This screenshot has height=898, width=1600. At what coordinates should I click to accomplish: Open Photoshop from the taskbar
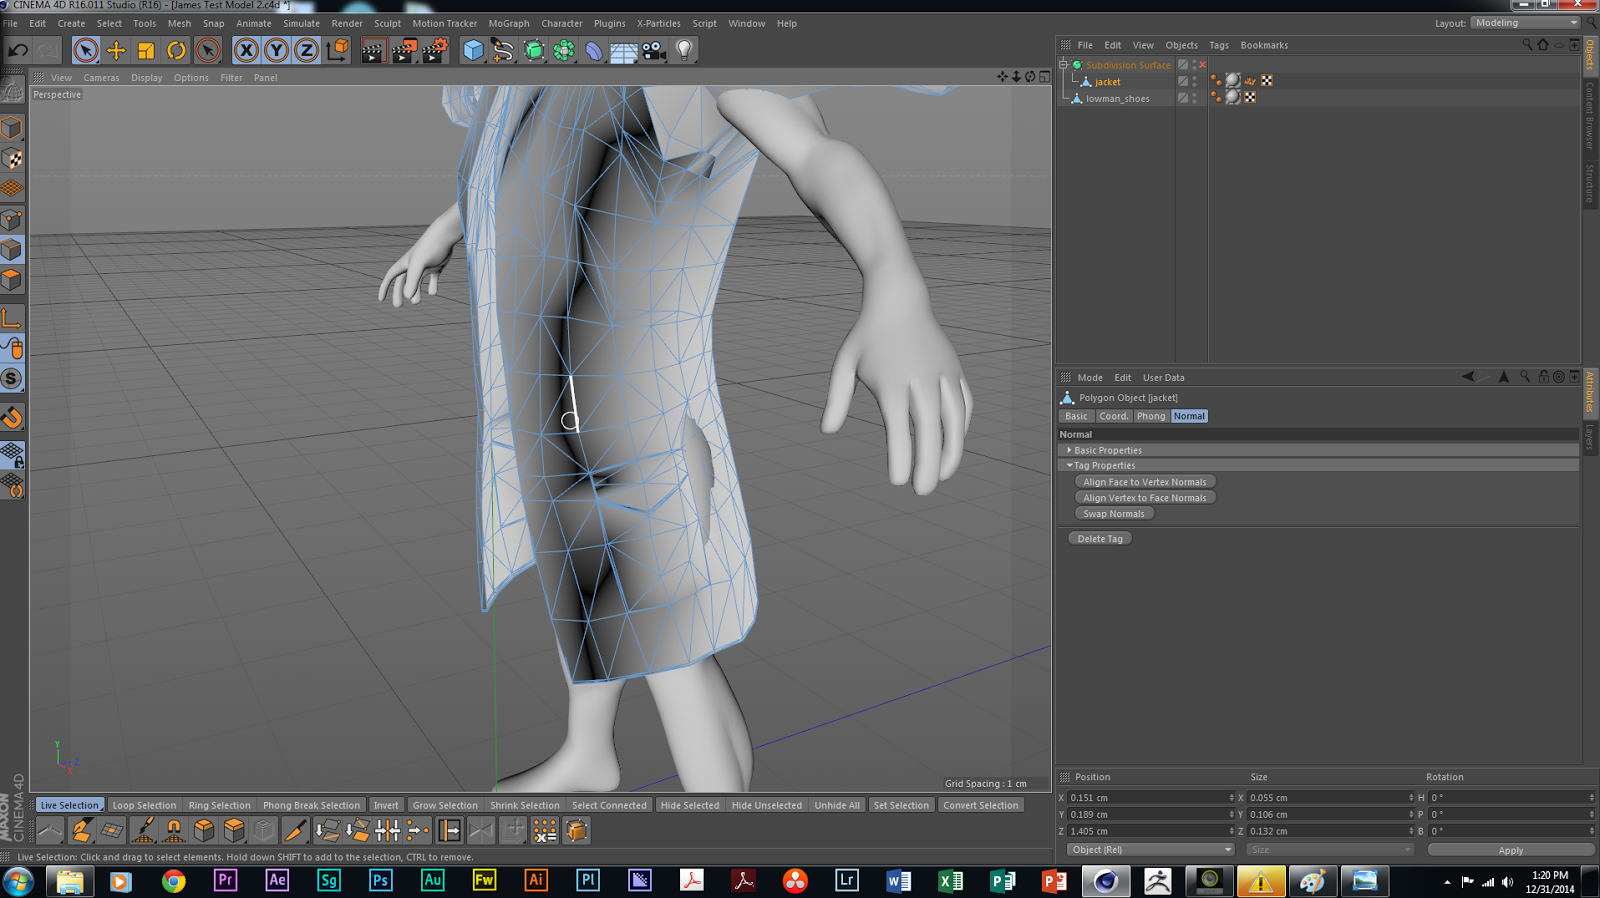coord(381,881)
